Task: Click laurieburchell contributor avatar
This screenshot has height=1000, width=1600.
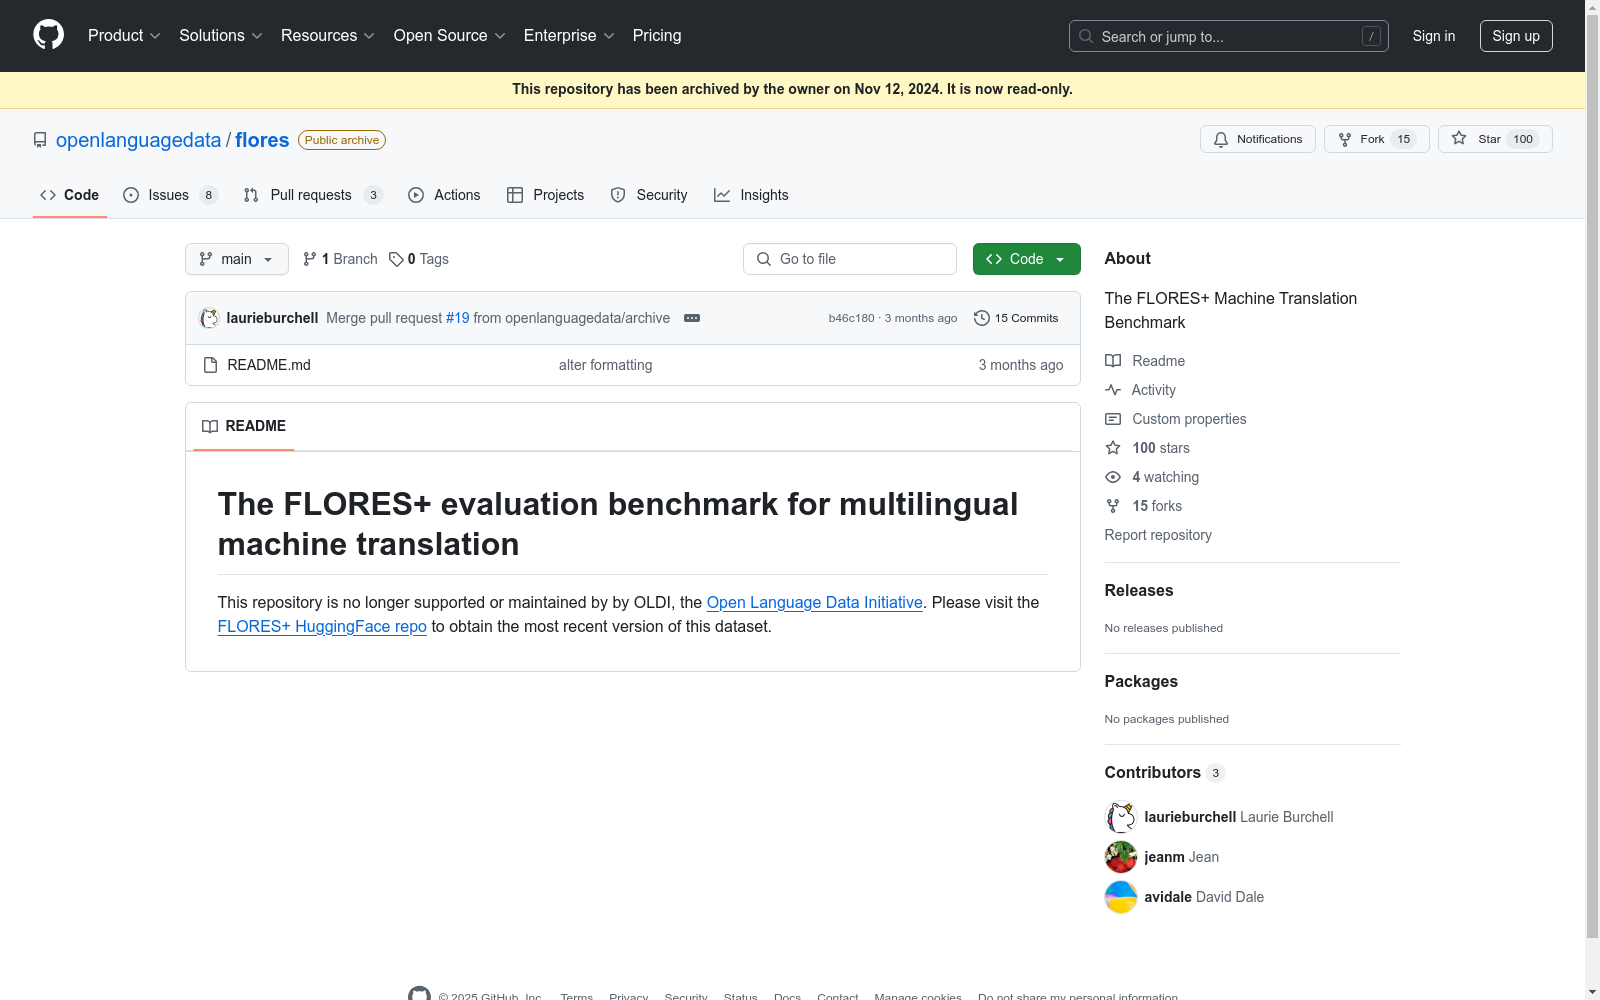Action: tap(1121, 817)
